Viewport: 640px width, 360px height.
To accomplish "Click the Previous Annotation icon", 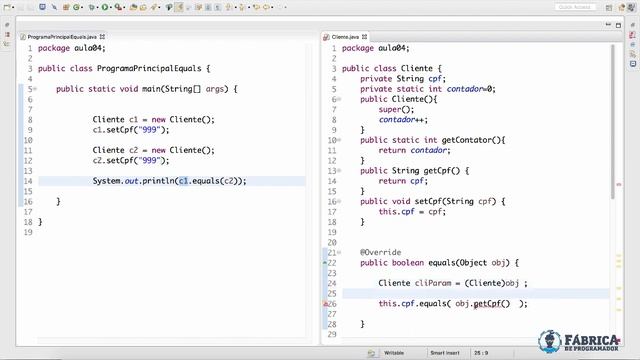I will pyautogui.click(x=242, y=7).
